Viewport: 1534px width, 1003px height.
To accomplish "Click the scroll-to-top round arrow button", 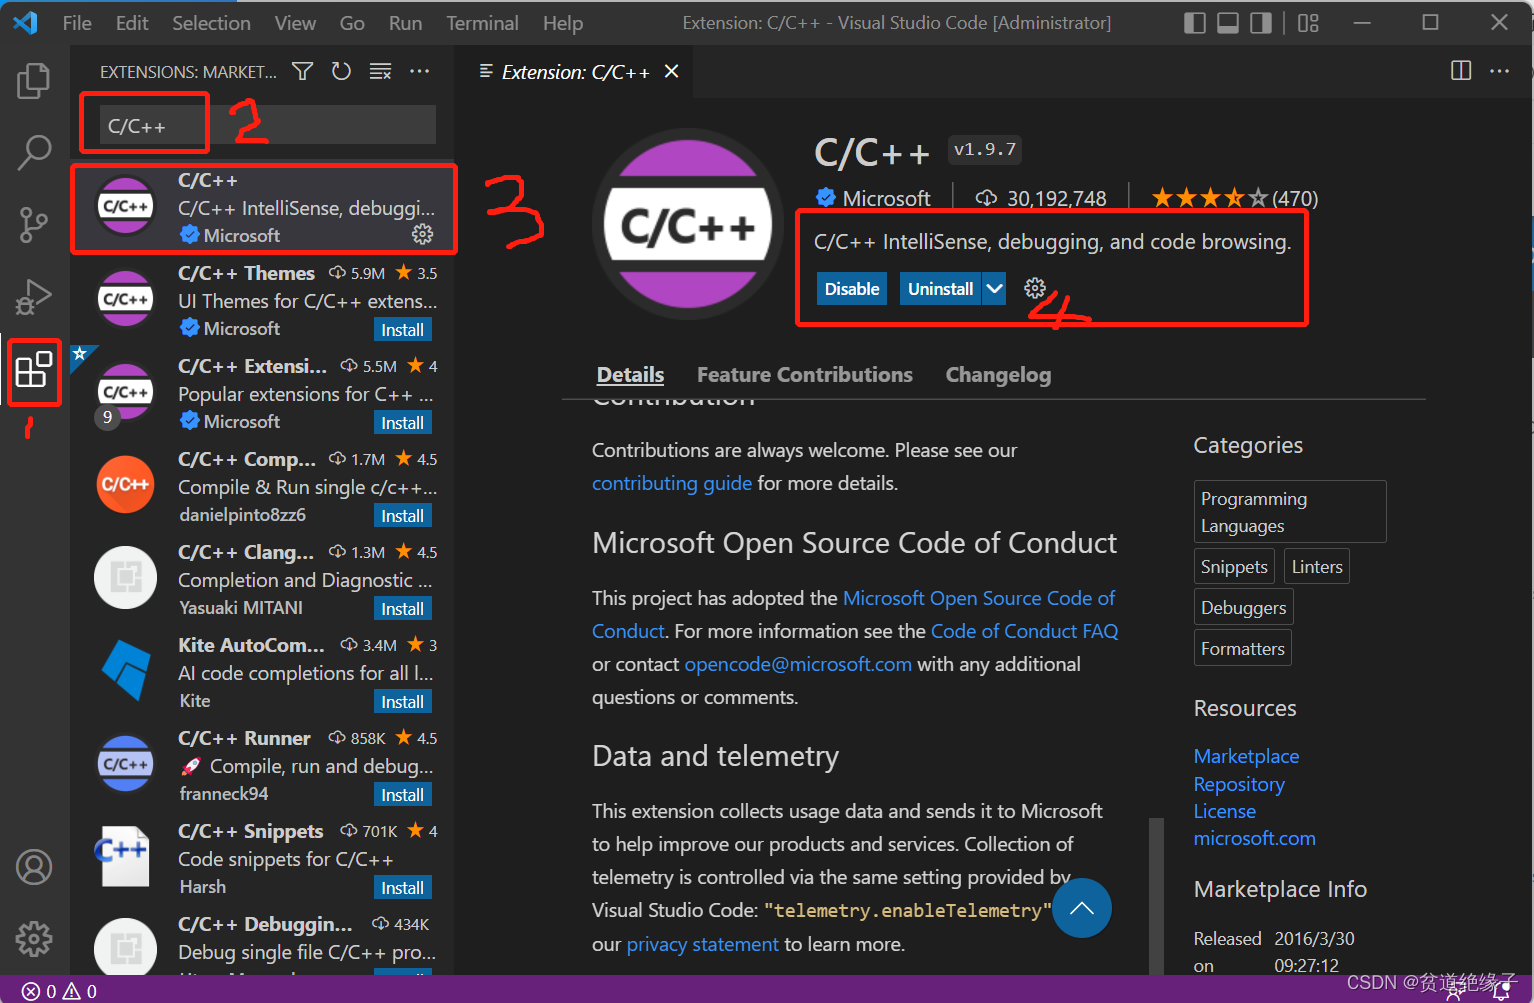I will point(1082,908).
